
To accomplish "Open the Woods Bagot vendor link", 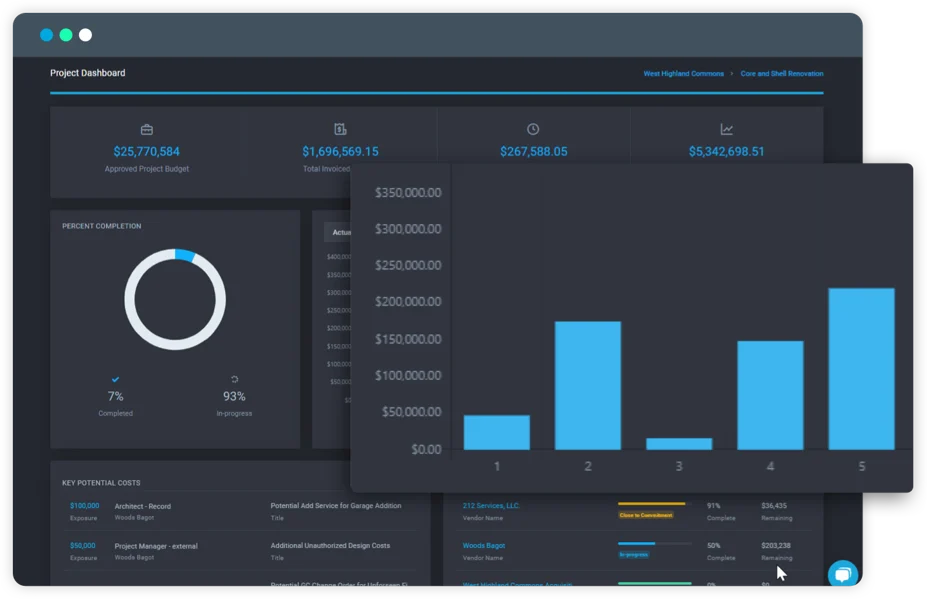I will point(483,546).
